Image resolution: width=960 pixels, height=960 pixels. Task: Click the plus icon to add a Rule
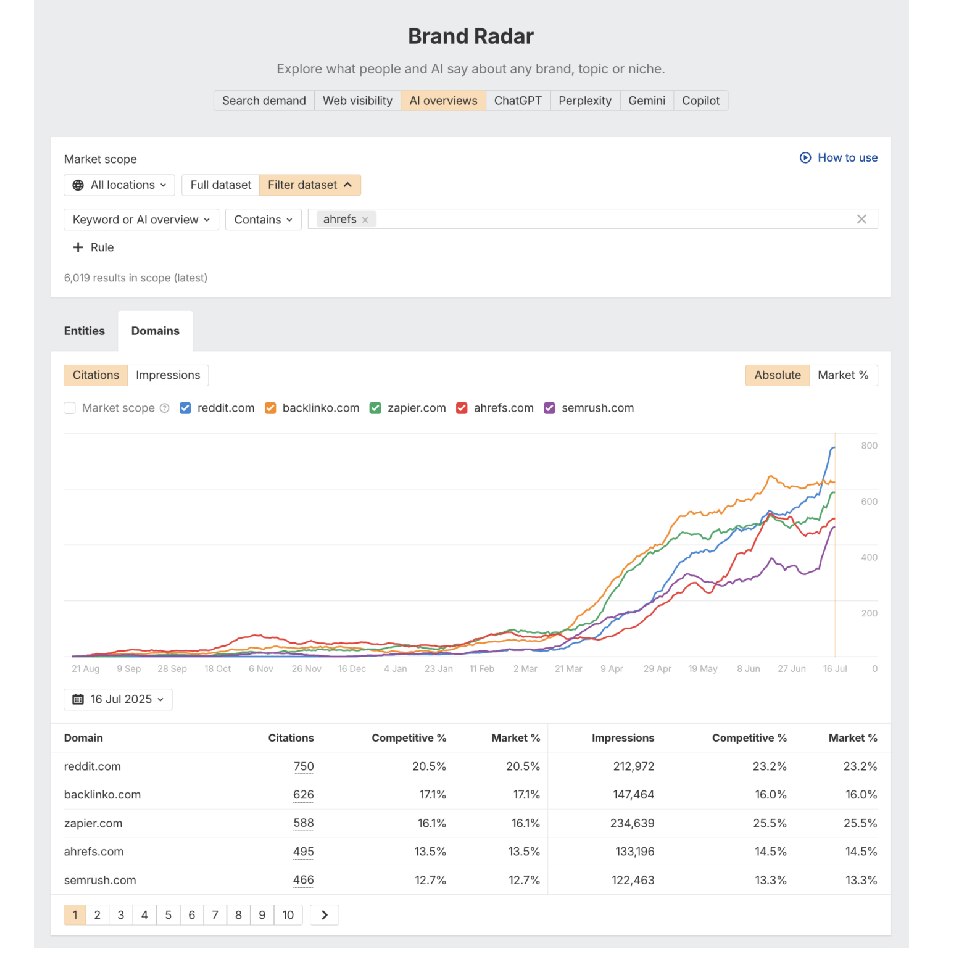click(x=78, y=247)
